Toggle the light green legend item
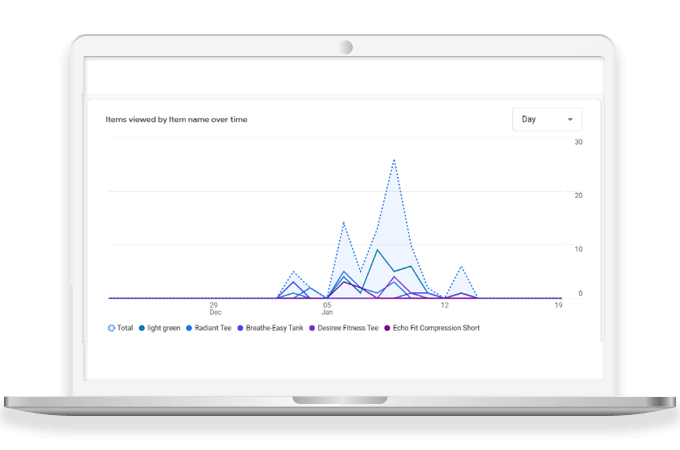This screenshot has width=680, height=450. 159,328
